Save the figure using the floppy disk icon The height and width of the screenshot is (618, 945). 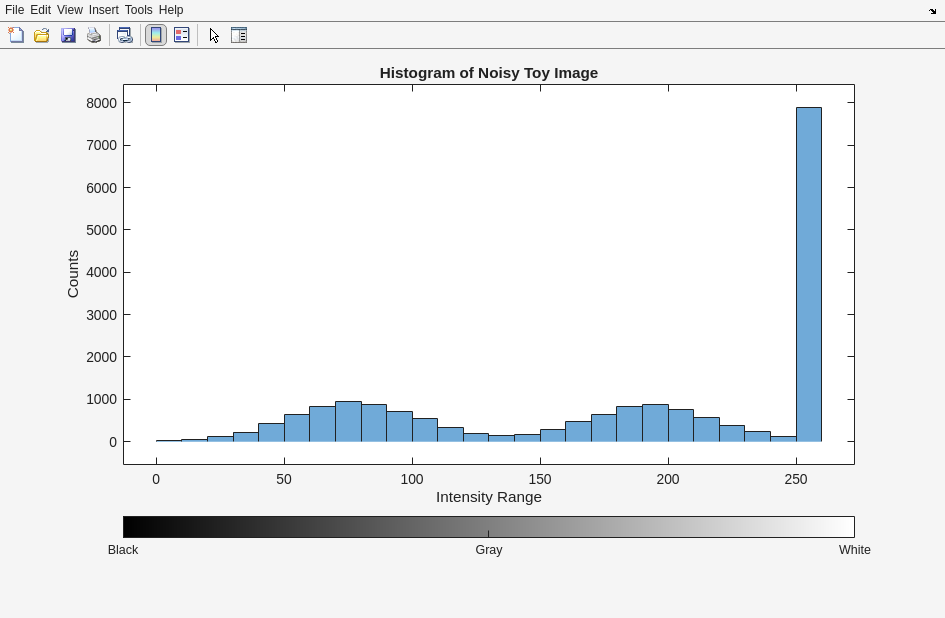[68, 35]
